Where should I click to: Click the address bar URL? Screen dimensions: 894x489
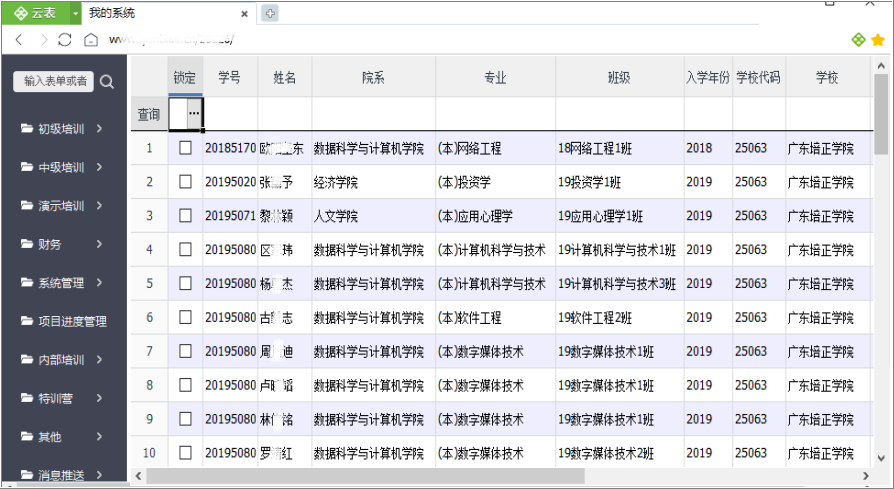point(171,39)
